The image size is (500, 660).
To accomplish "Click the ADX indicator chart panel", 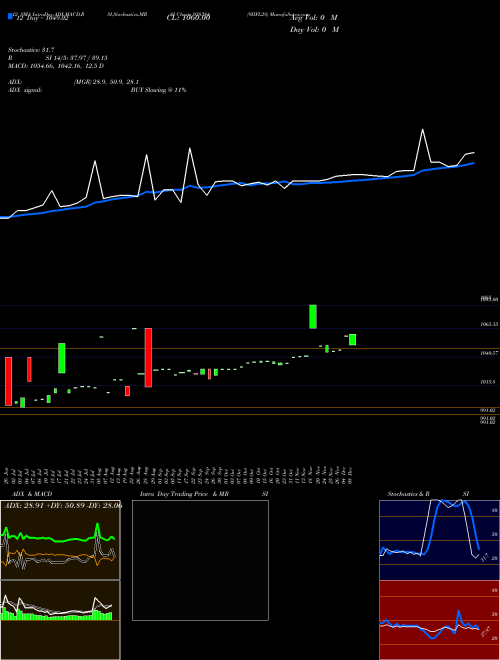I will [x=60, y=539].
